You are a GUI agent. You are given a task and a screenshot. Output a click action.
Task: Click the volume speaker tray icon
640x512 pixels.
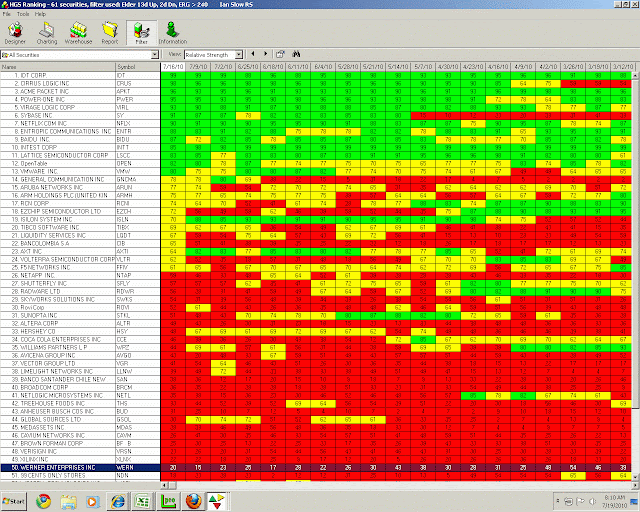tap(592, 501)
